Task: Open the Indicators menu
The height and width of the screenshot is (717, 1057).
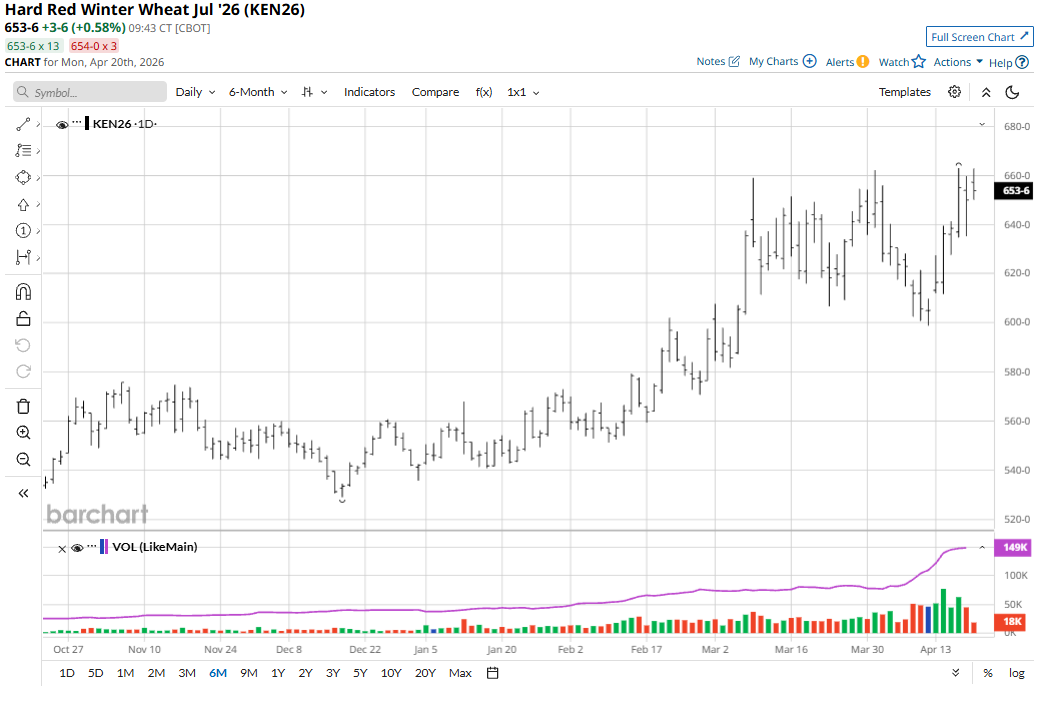Action: (369, 92)
